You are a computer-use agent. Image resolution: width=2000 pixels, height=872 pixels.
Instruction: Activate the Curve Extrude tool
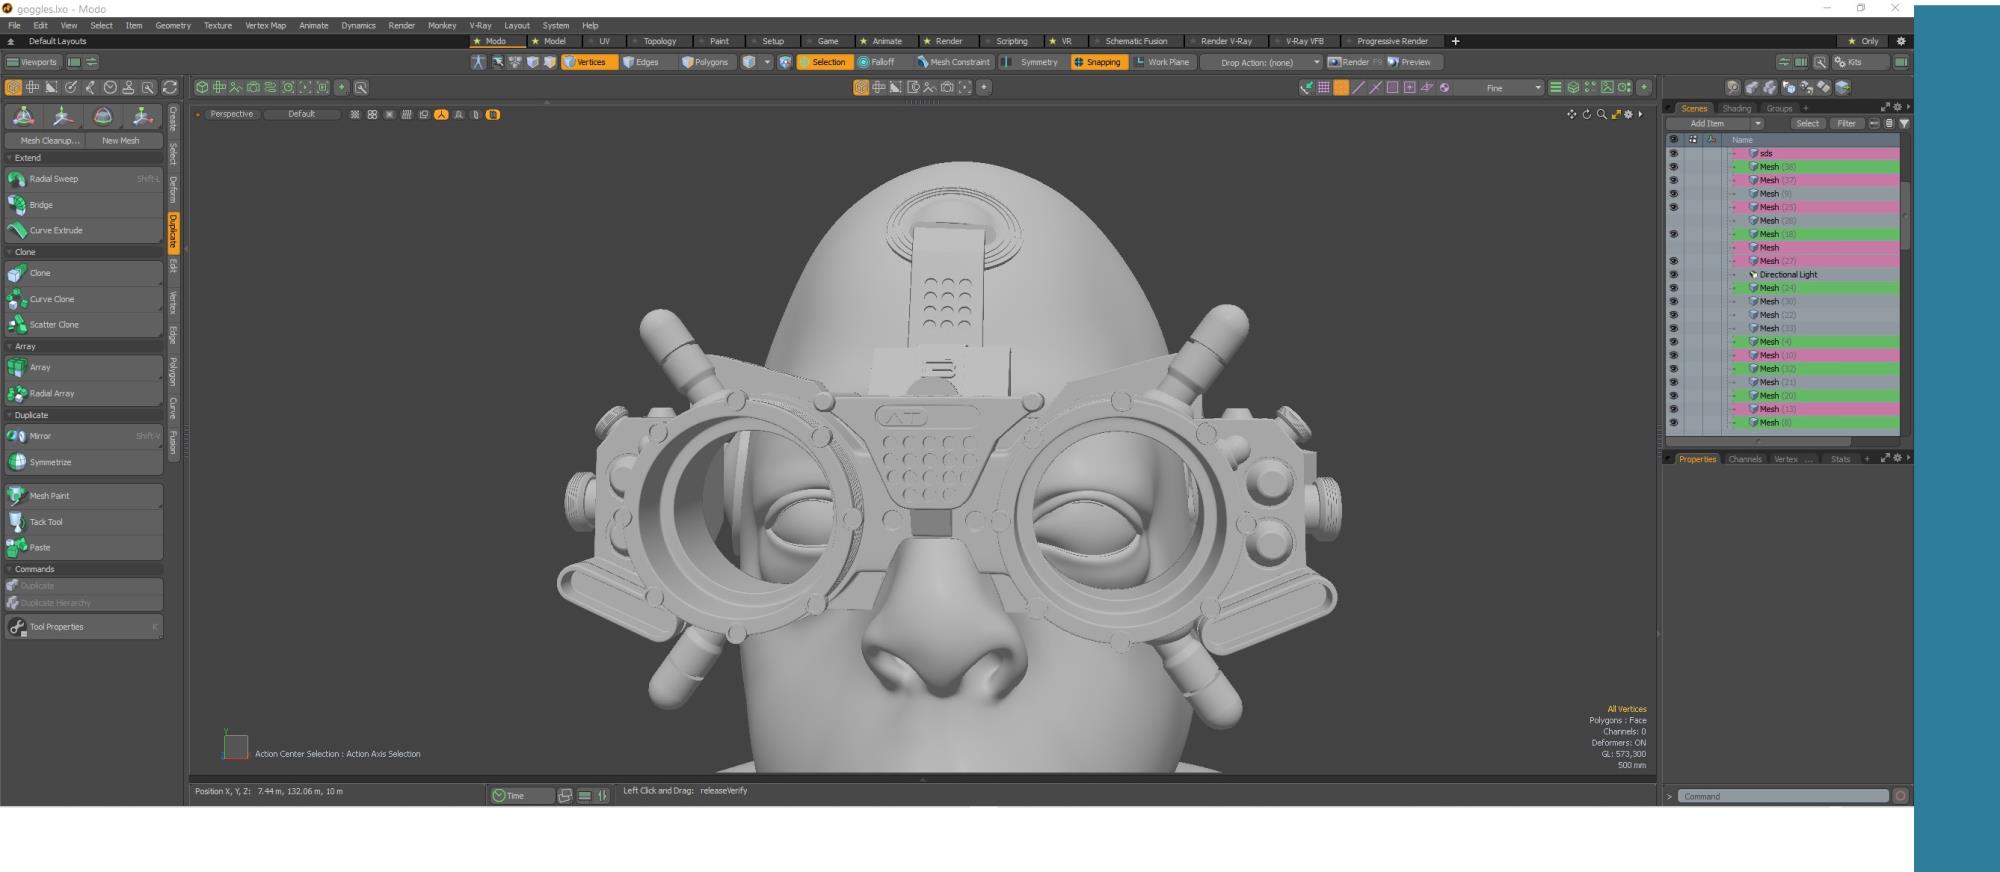coord(83,231)
